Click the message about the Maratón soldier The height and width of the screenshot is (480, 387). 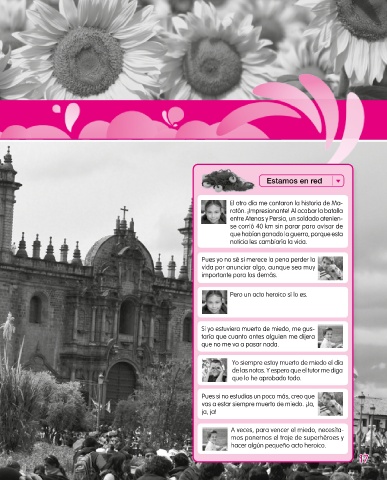point(273,221)
